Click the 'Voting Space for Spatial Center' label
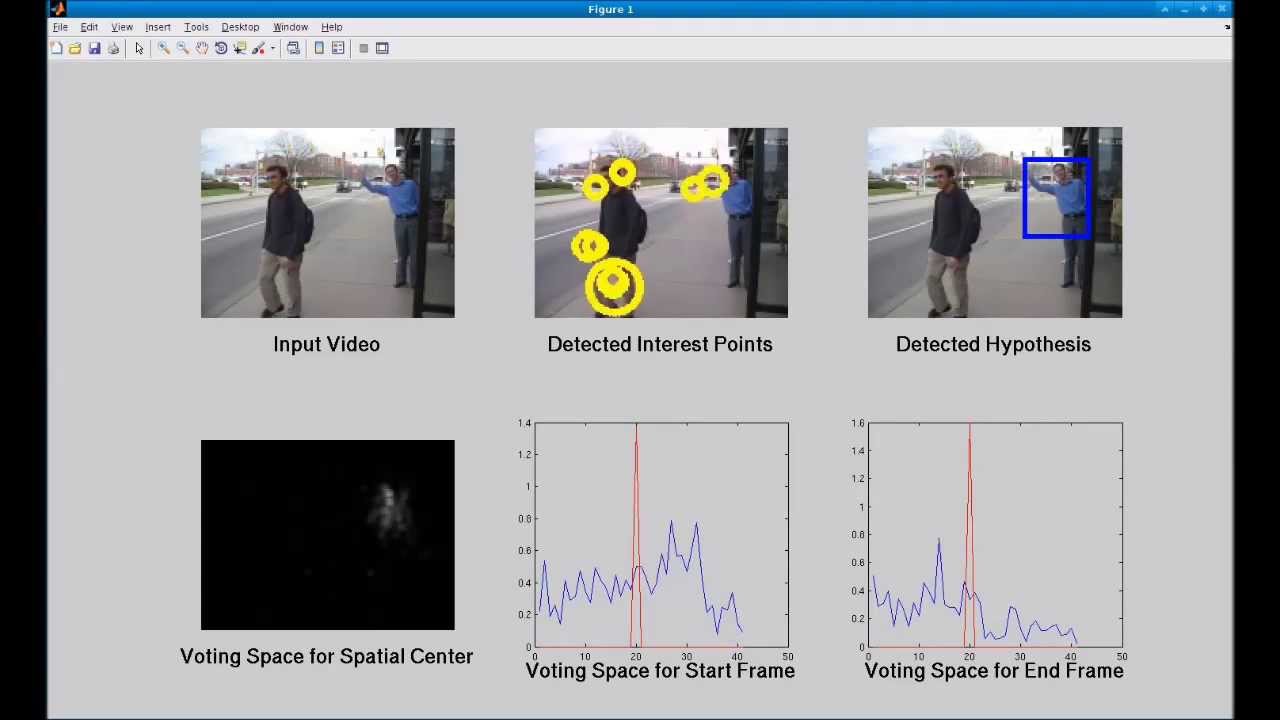The image size is (1280, 720). 326,656
